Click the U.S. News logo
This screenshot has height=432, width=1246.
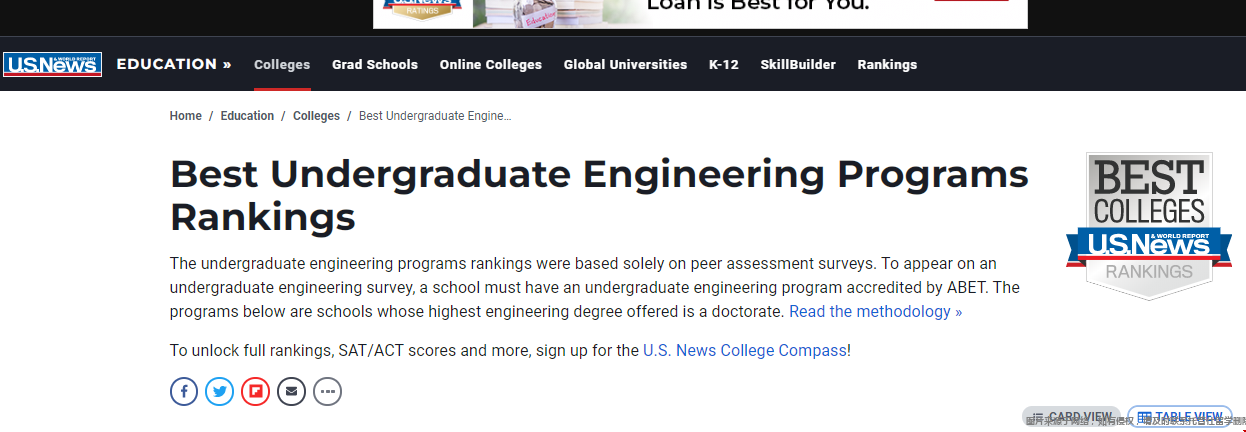pyautogui.click(x=52, y=65)
